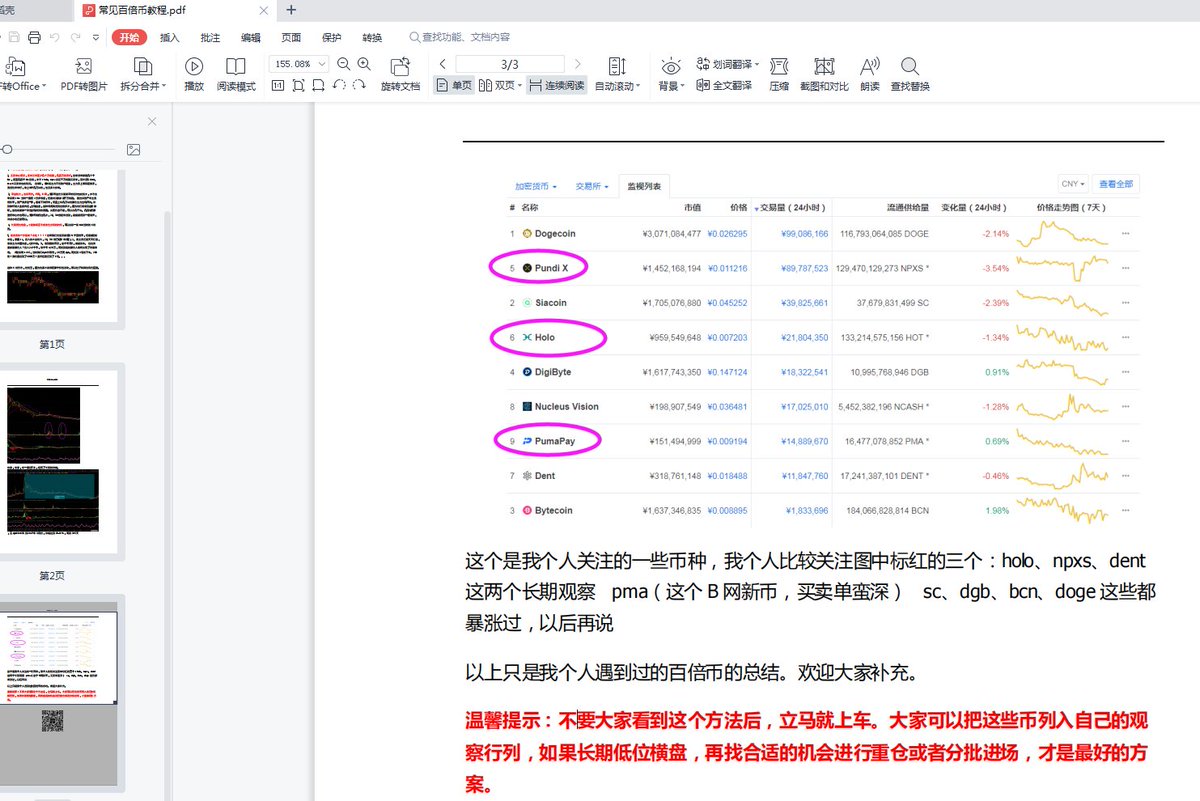Click the DigiByte name in table

pyautogui.click(x=553, y=372)
